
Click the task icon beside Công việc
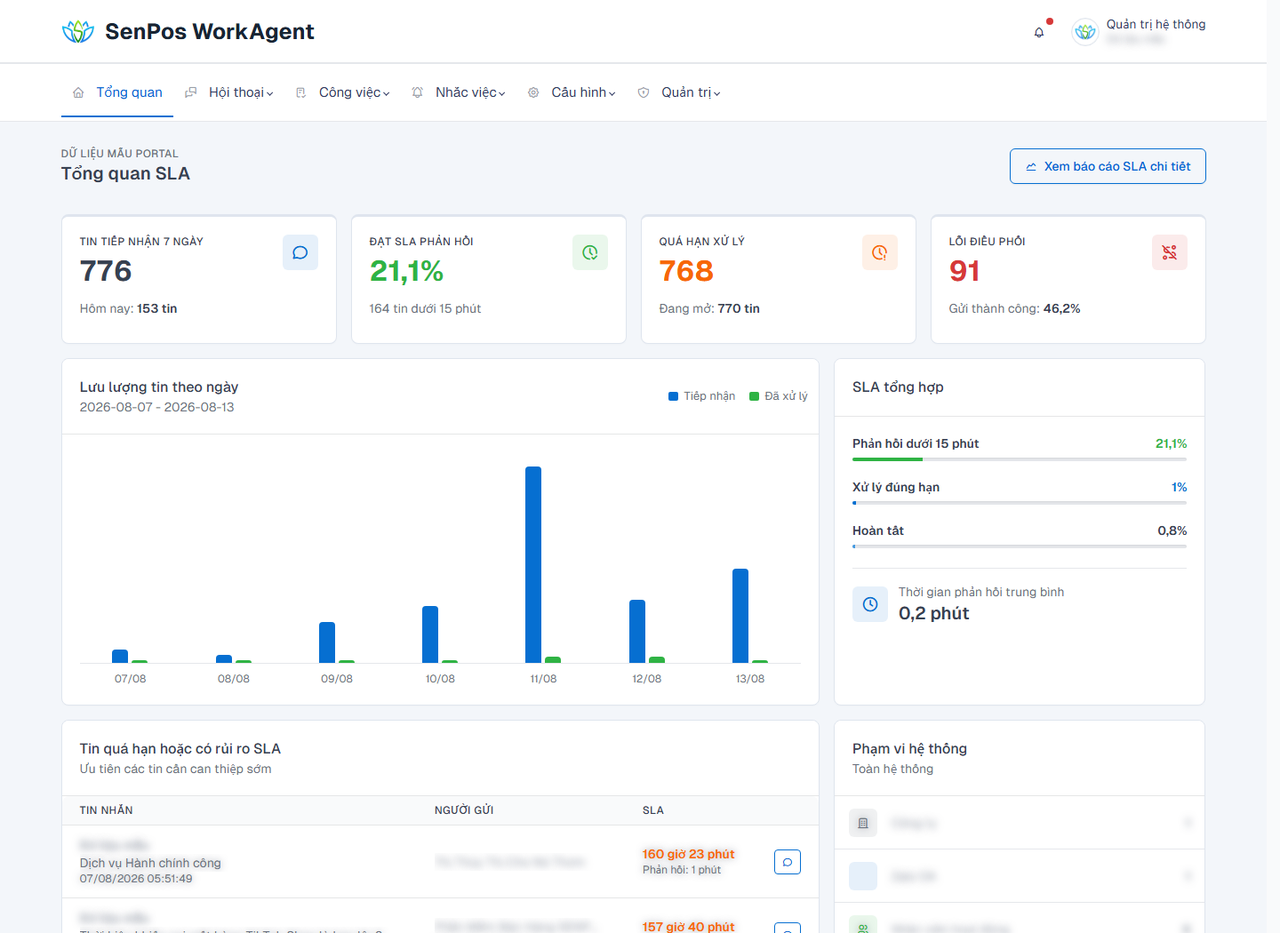point(301,92)
